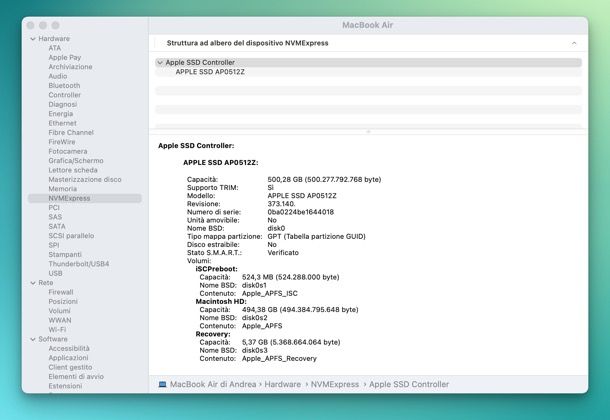Screen dimensions: 610x420
Task: Select Apple Pay in the sidebar
Action: pos(65,58)
